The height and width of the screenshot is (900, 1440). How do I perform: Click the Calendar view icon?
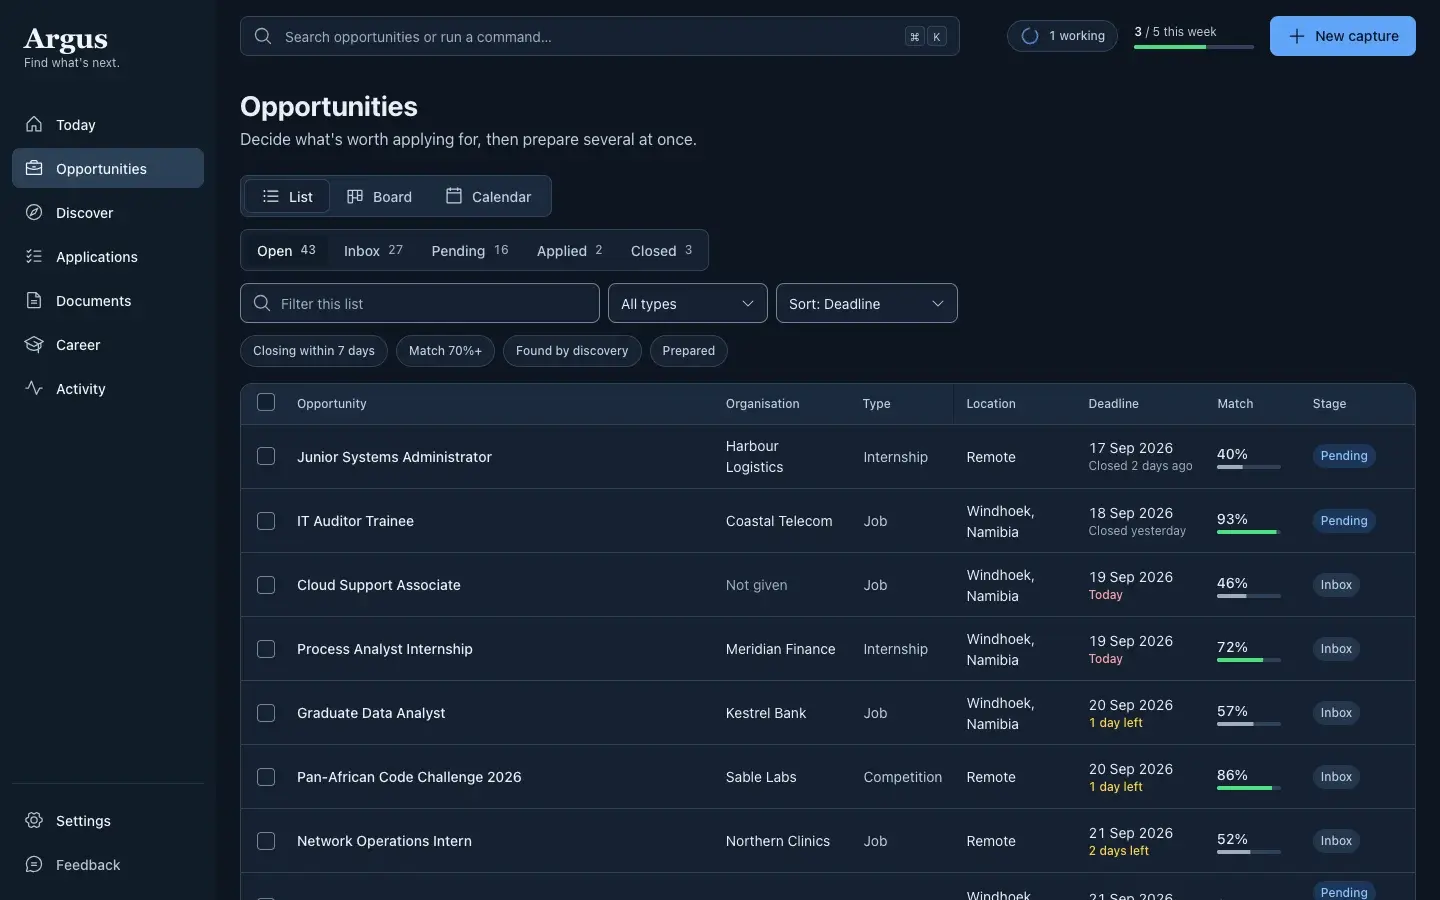pos(454,196)
